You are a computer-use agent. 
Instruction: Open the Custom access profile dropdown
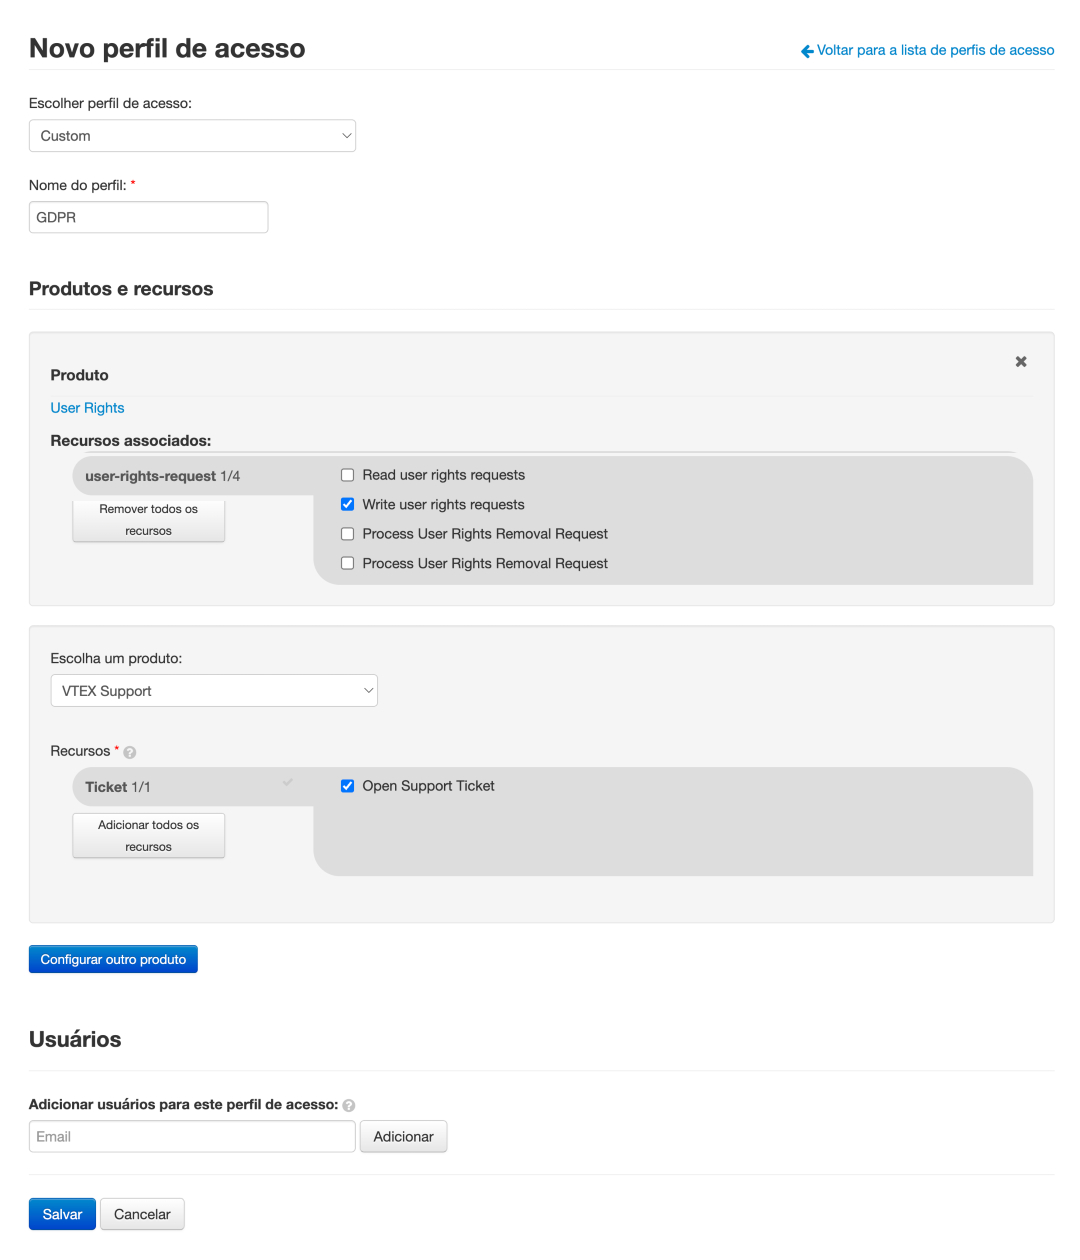tap(192, 136)
